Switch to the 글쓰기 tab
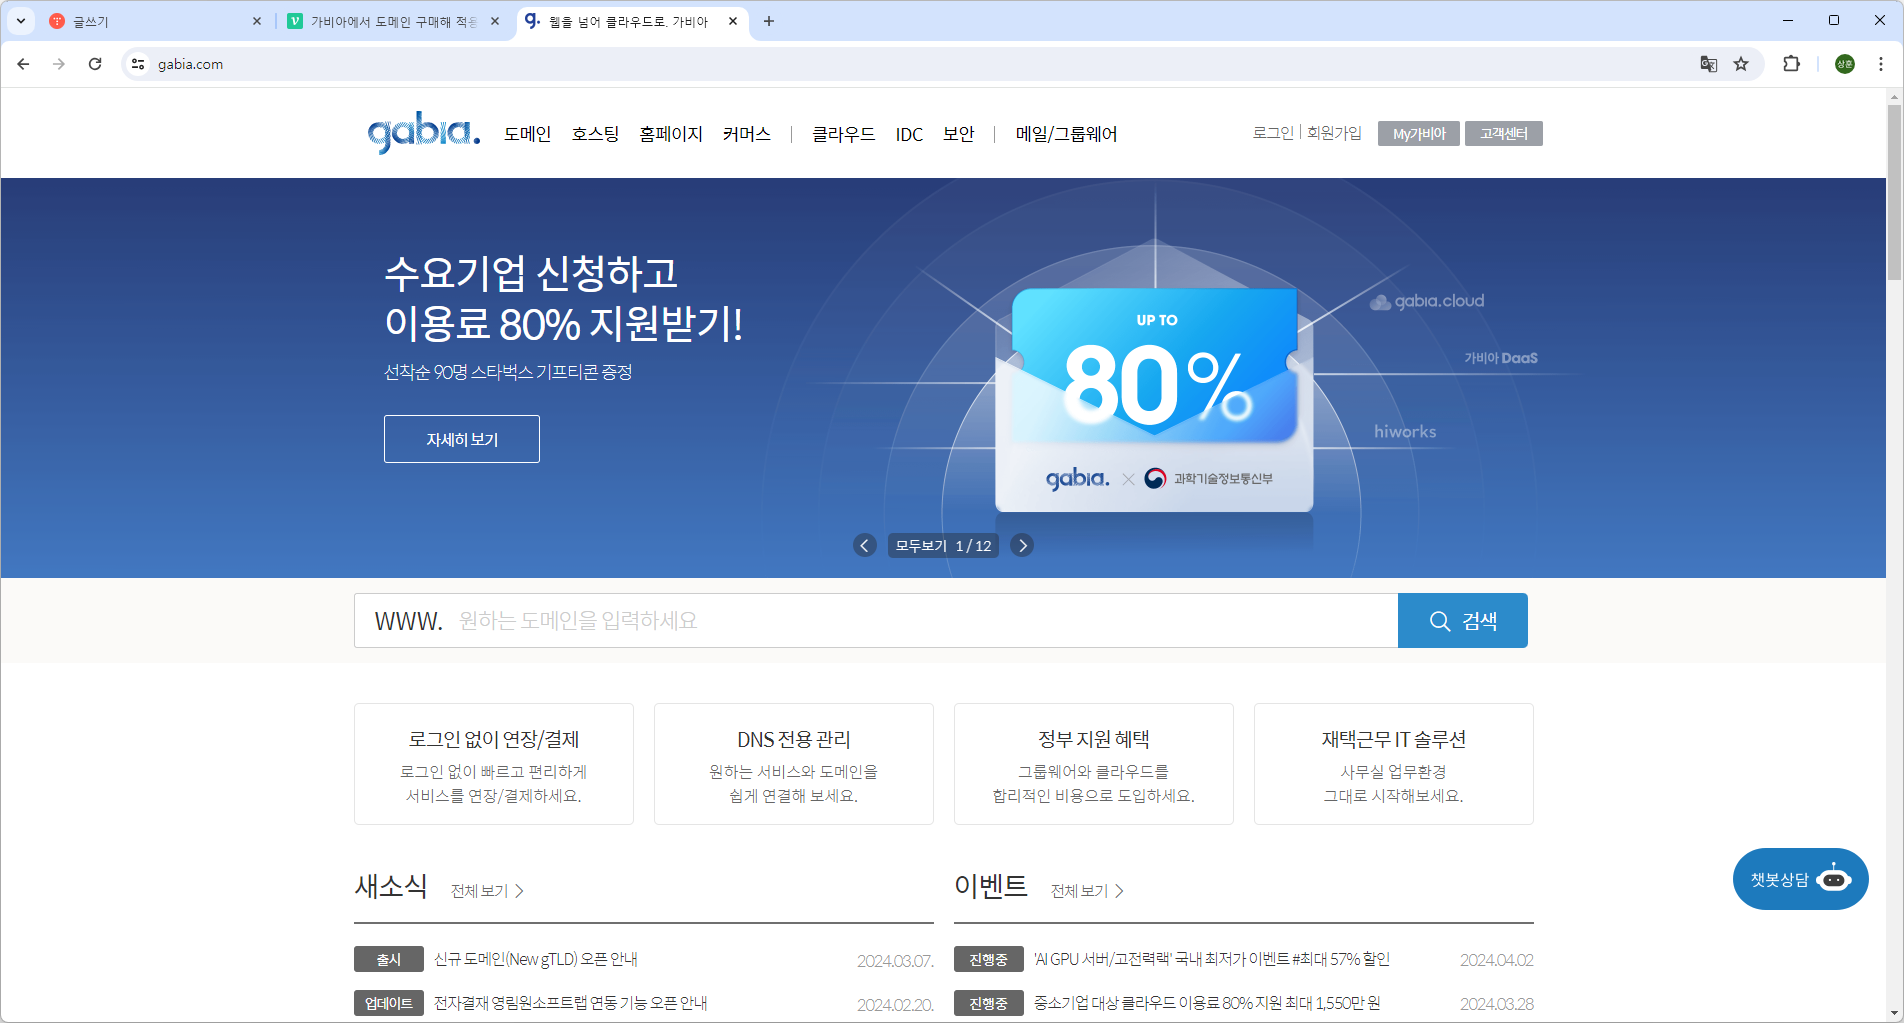Screen dimensions: 1904x1023 [x=148, y=21]
